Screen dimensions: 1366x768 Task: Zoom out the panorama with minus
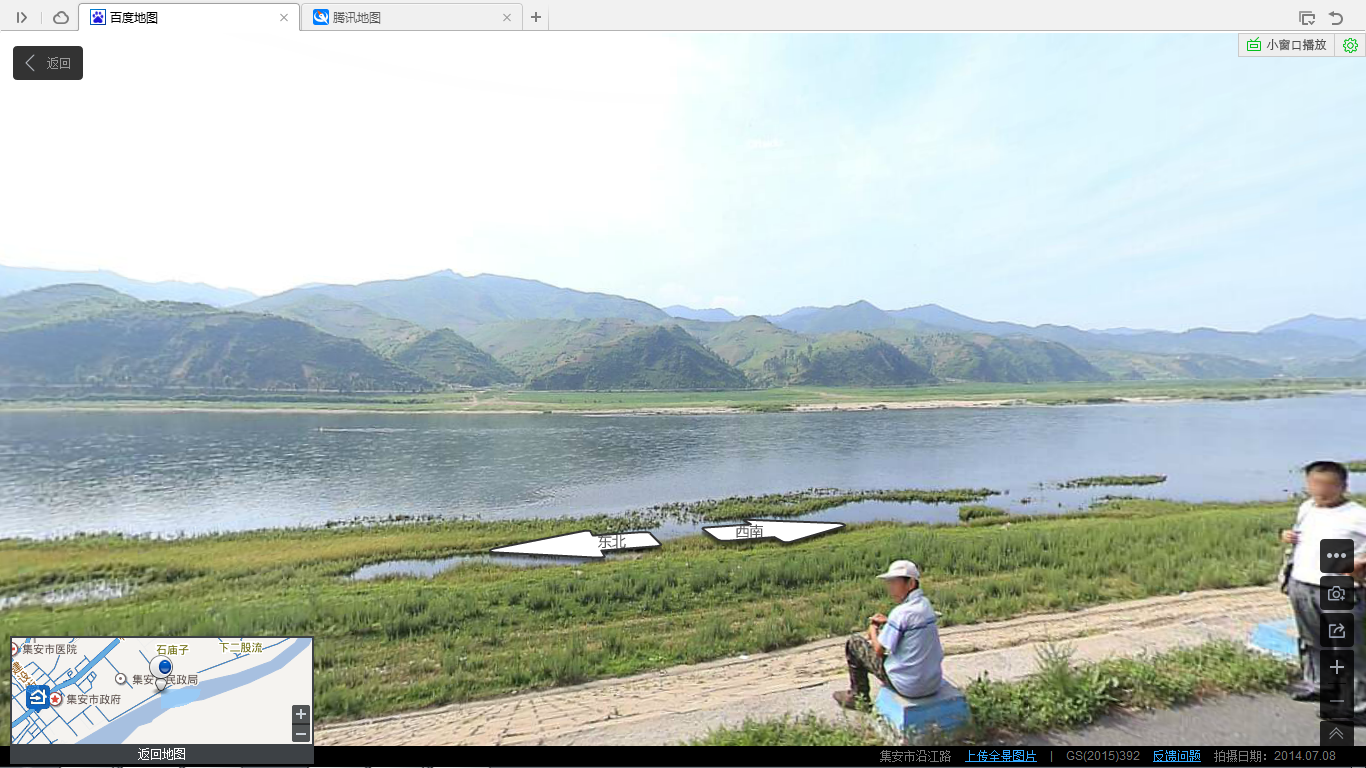click(1337, 701)
